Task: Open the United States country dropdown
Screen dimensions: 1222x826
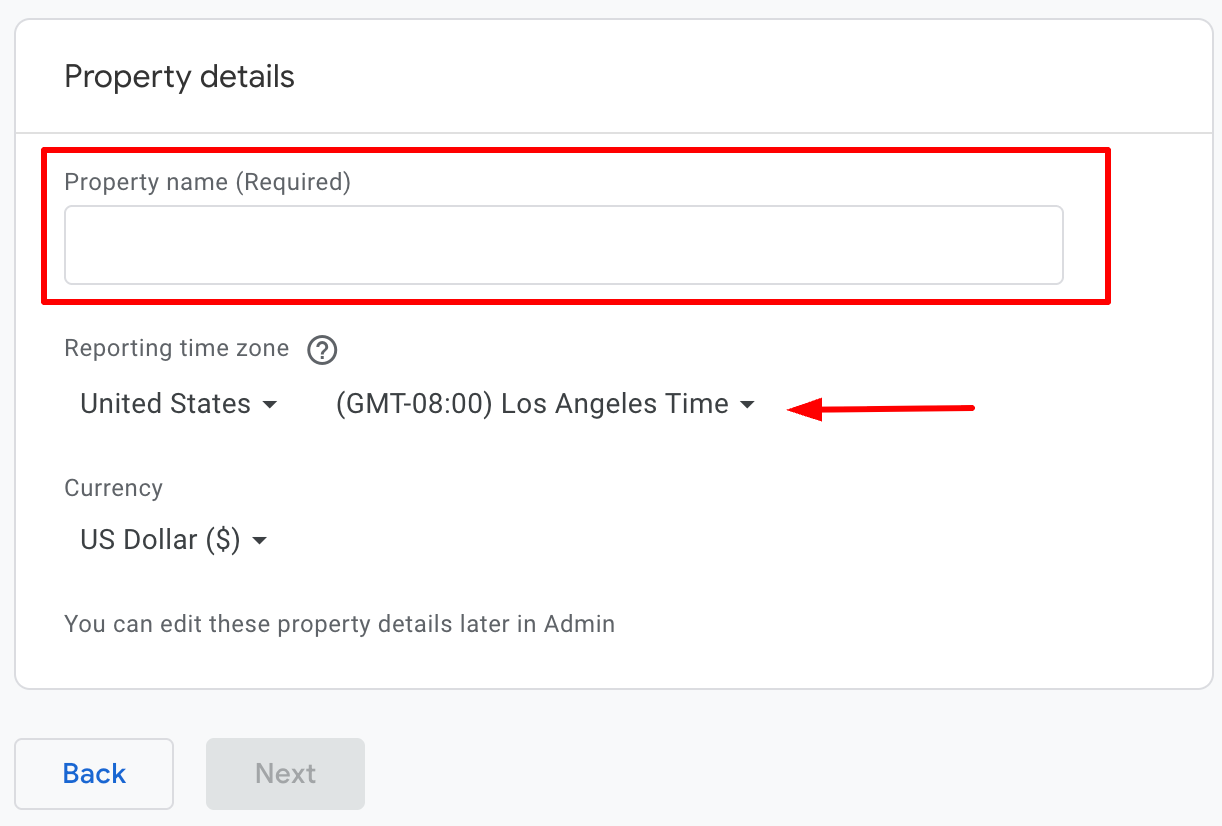Action: coord(166,404)
